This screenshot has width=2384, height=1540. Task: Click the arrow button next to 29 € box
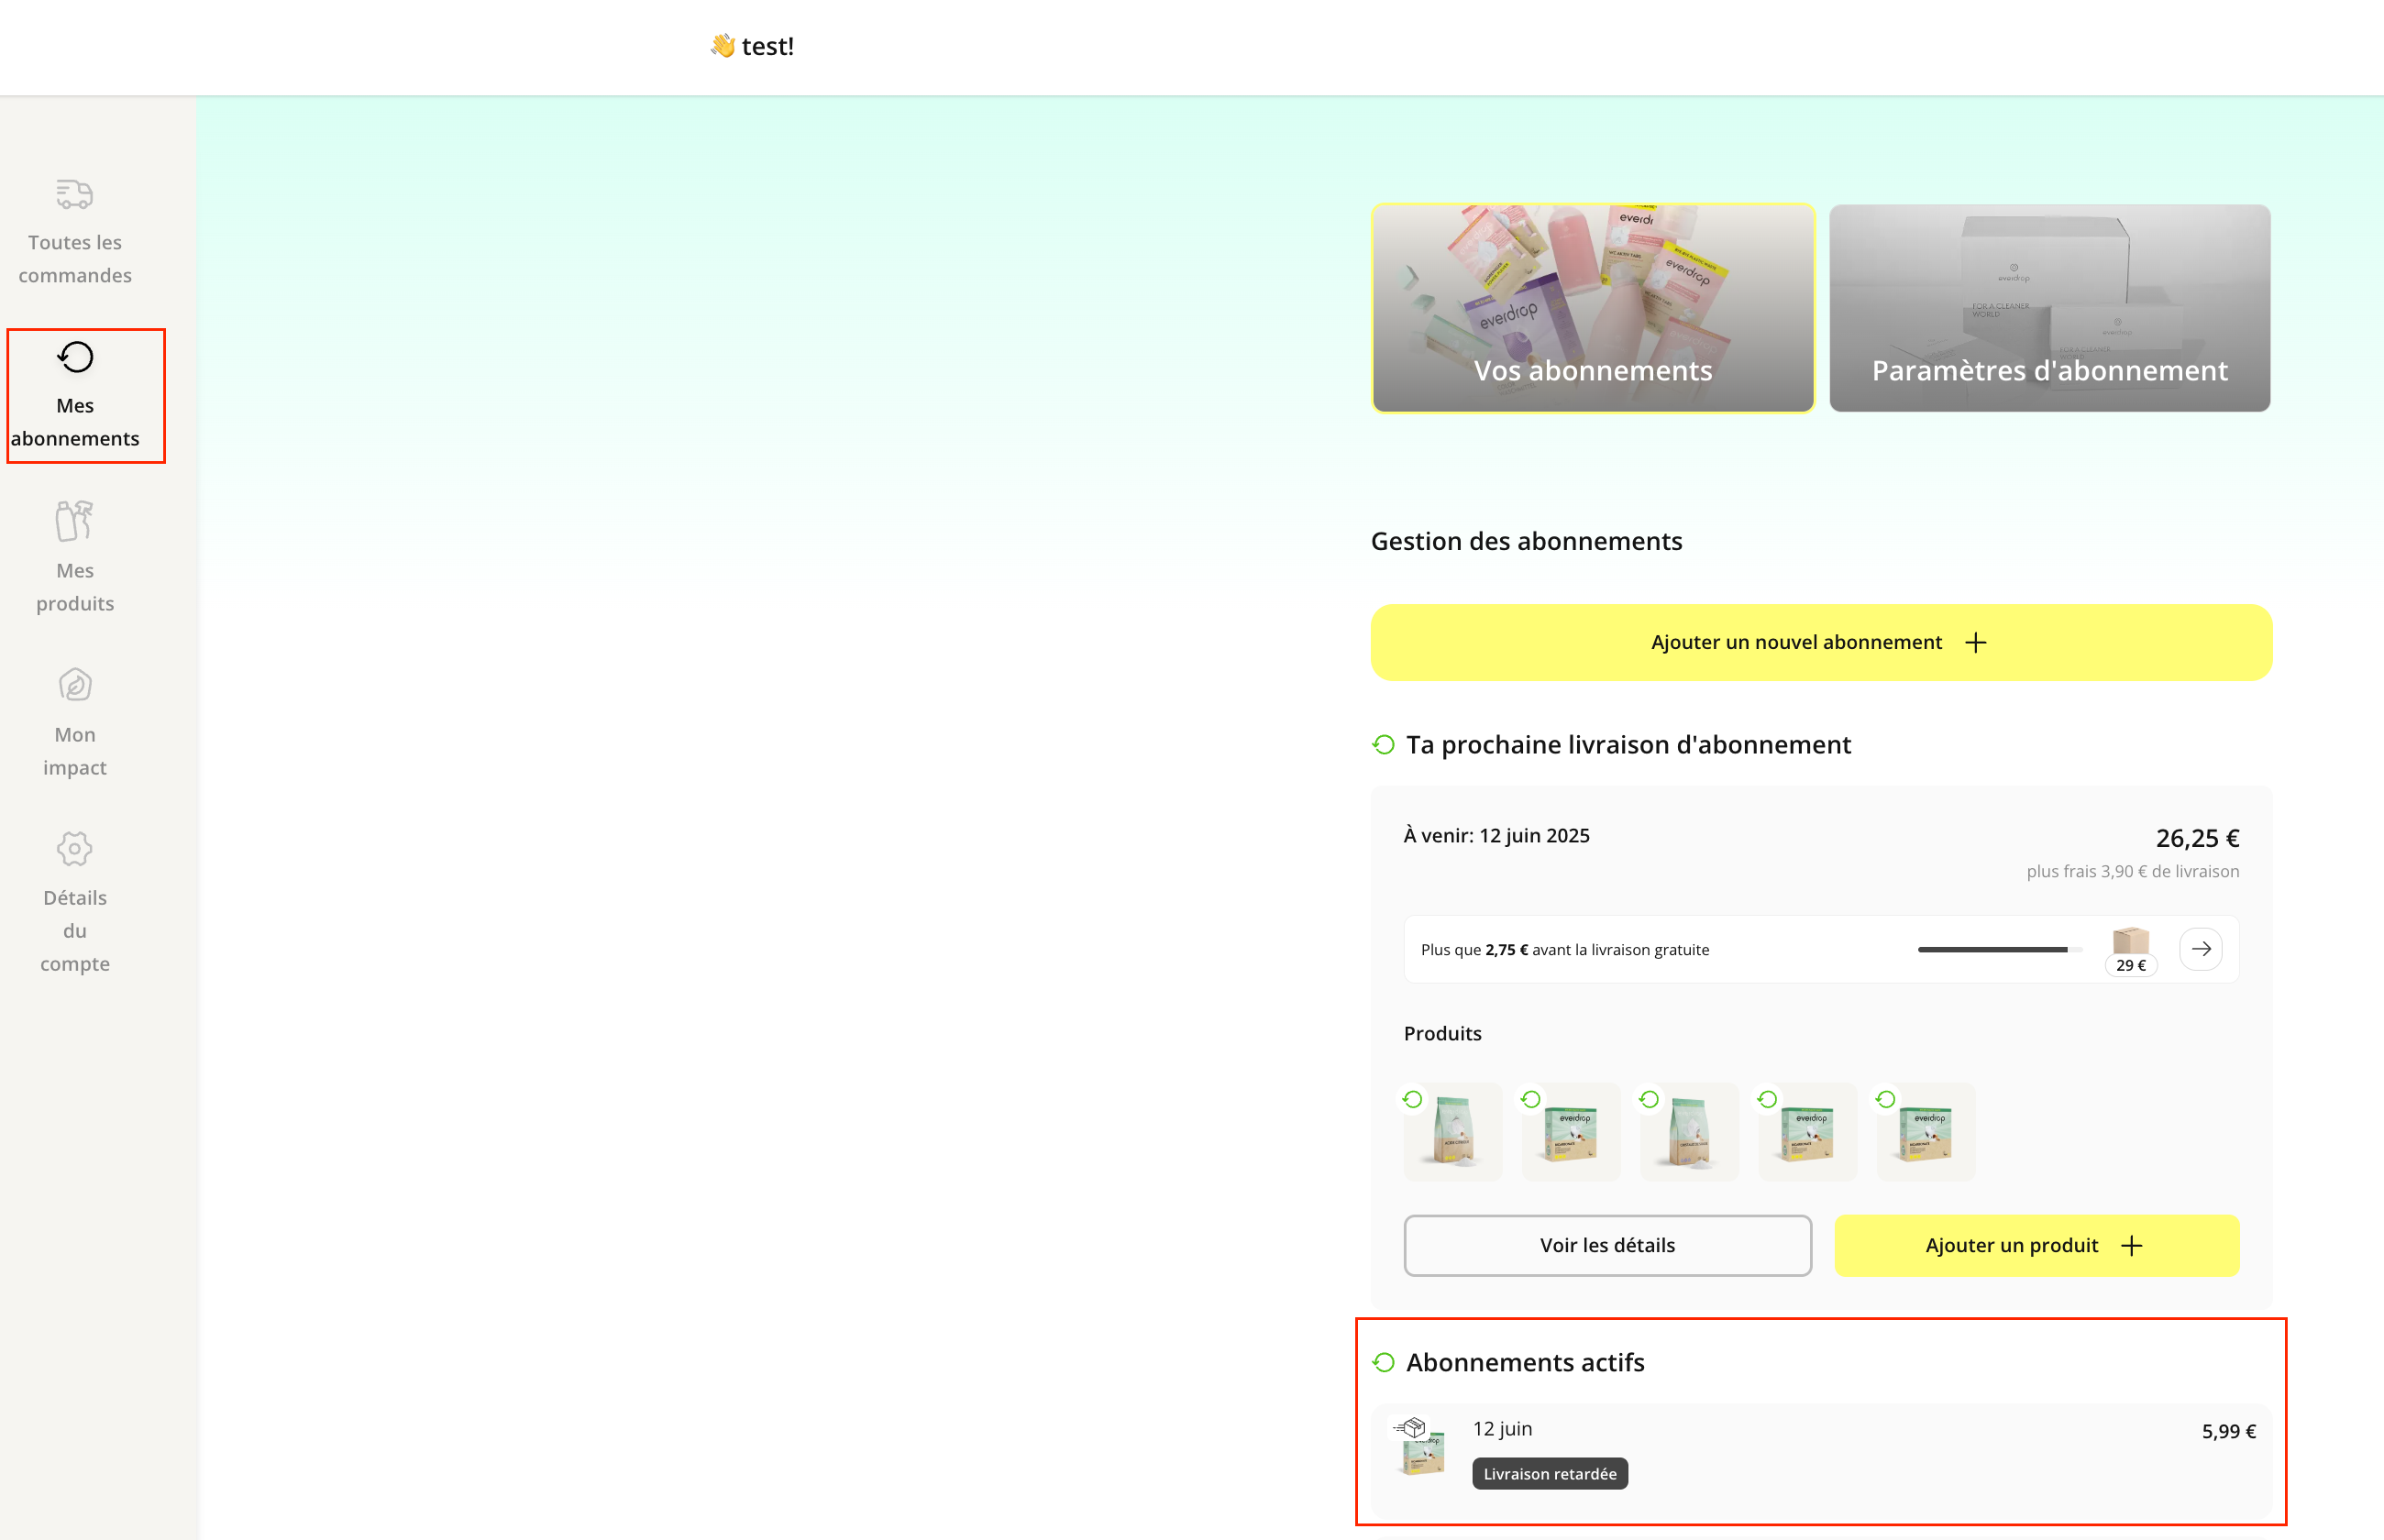click(2200, 949)
